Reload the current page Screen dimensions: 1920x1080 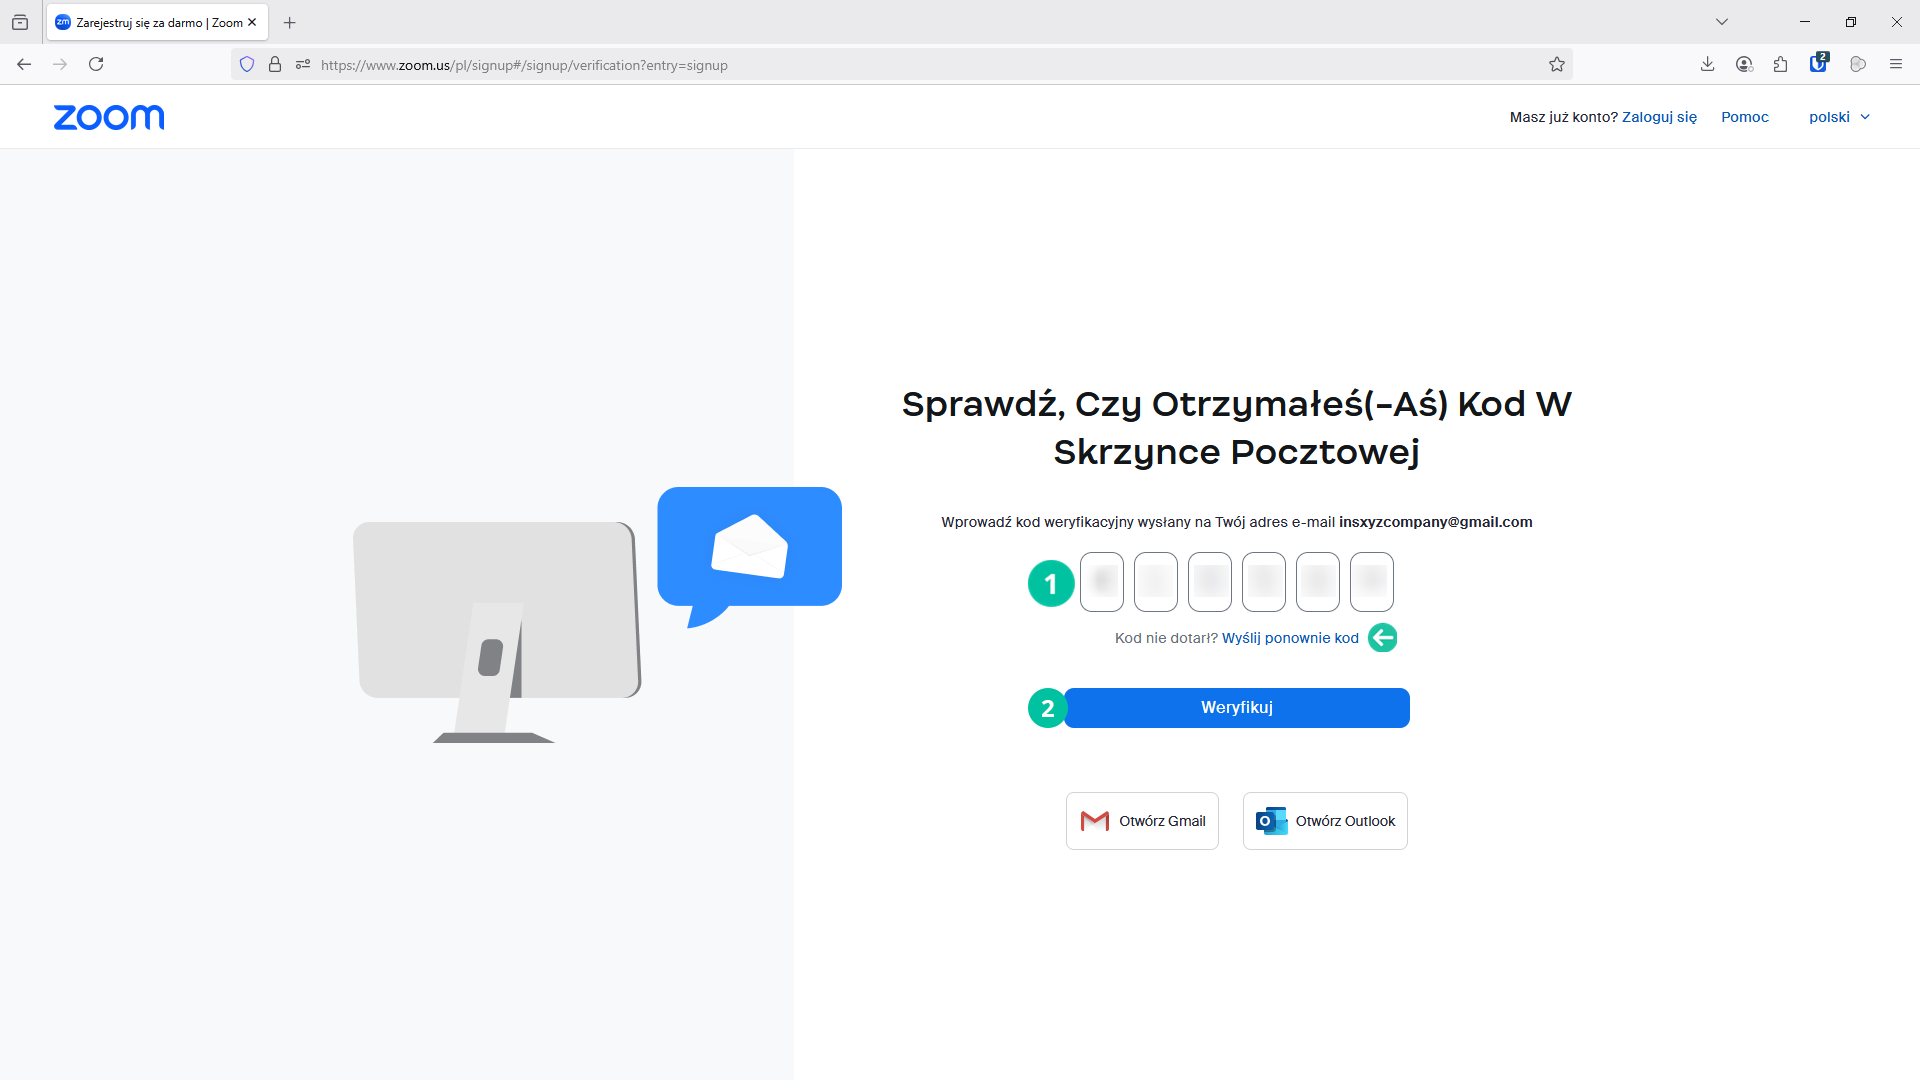(96, 64)
